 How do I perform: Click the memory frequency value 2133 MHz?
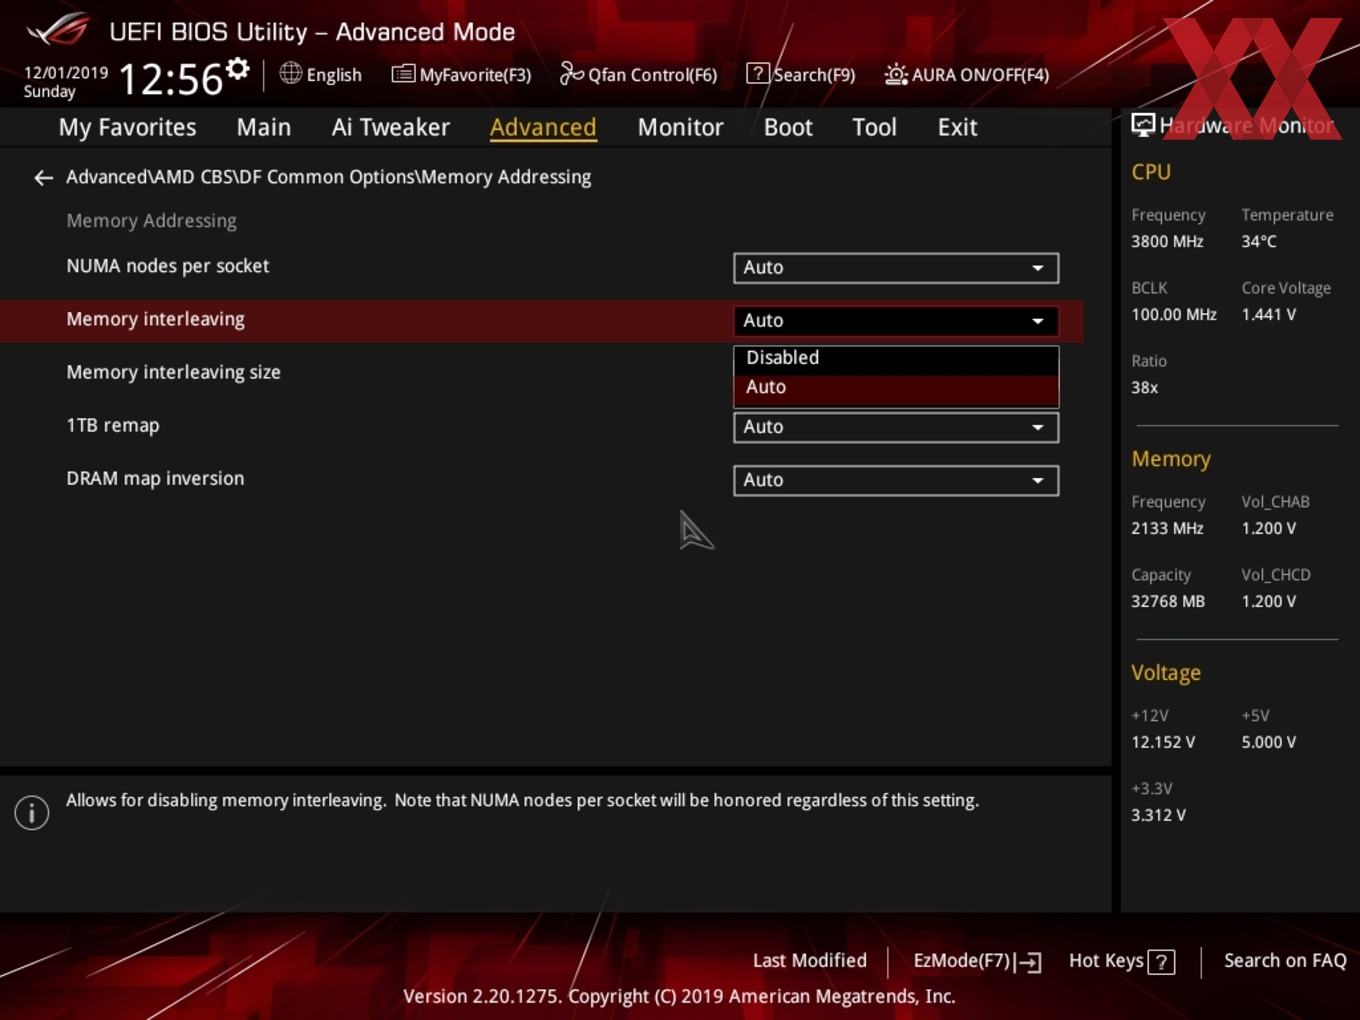click(x=1167, y=528)
